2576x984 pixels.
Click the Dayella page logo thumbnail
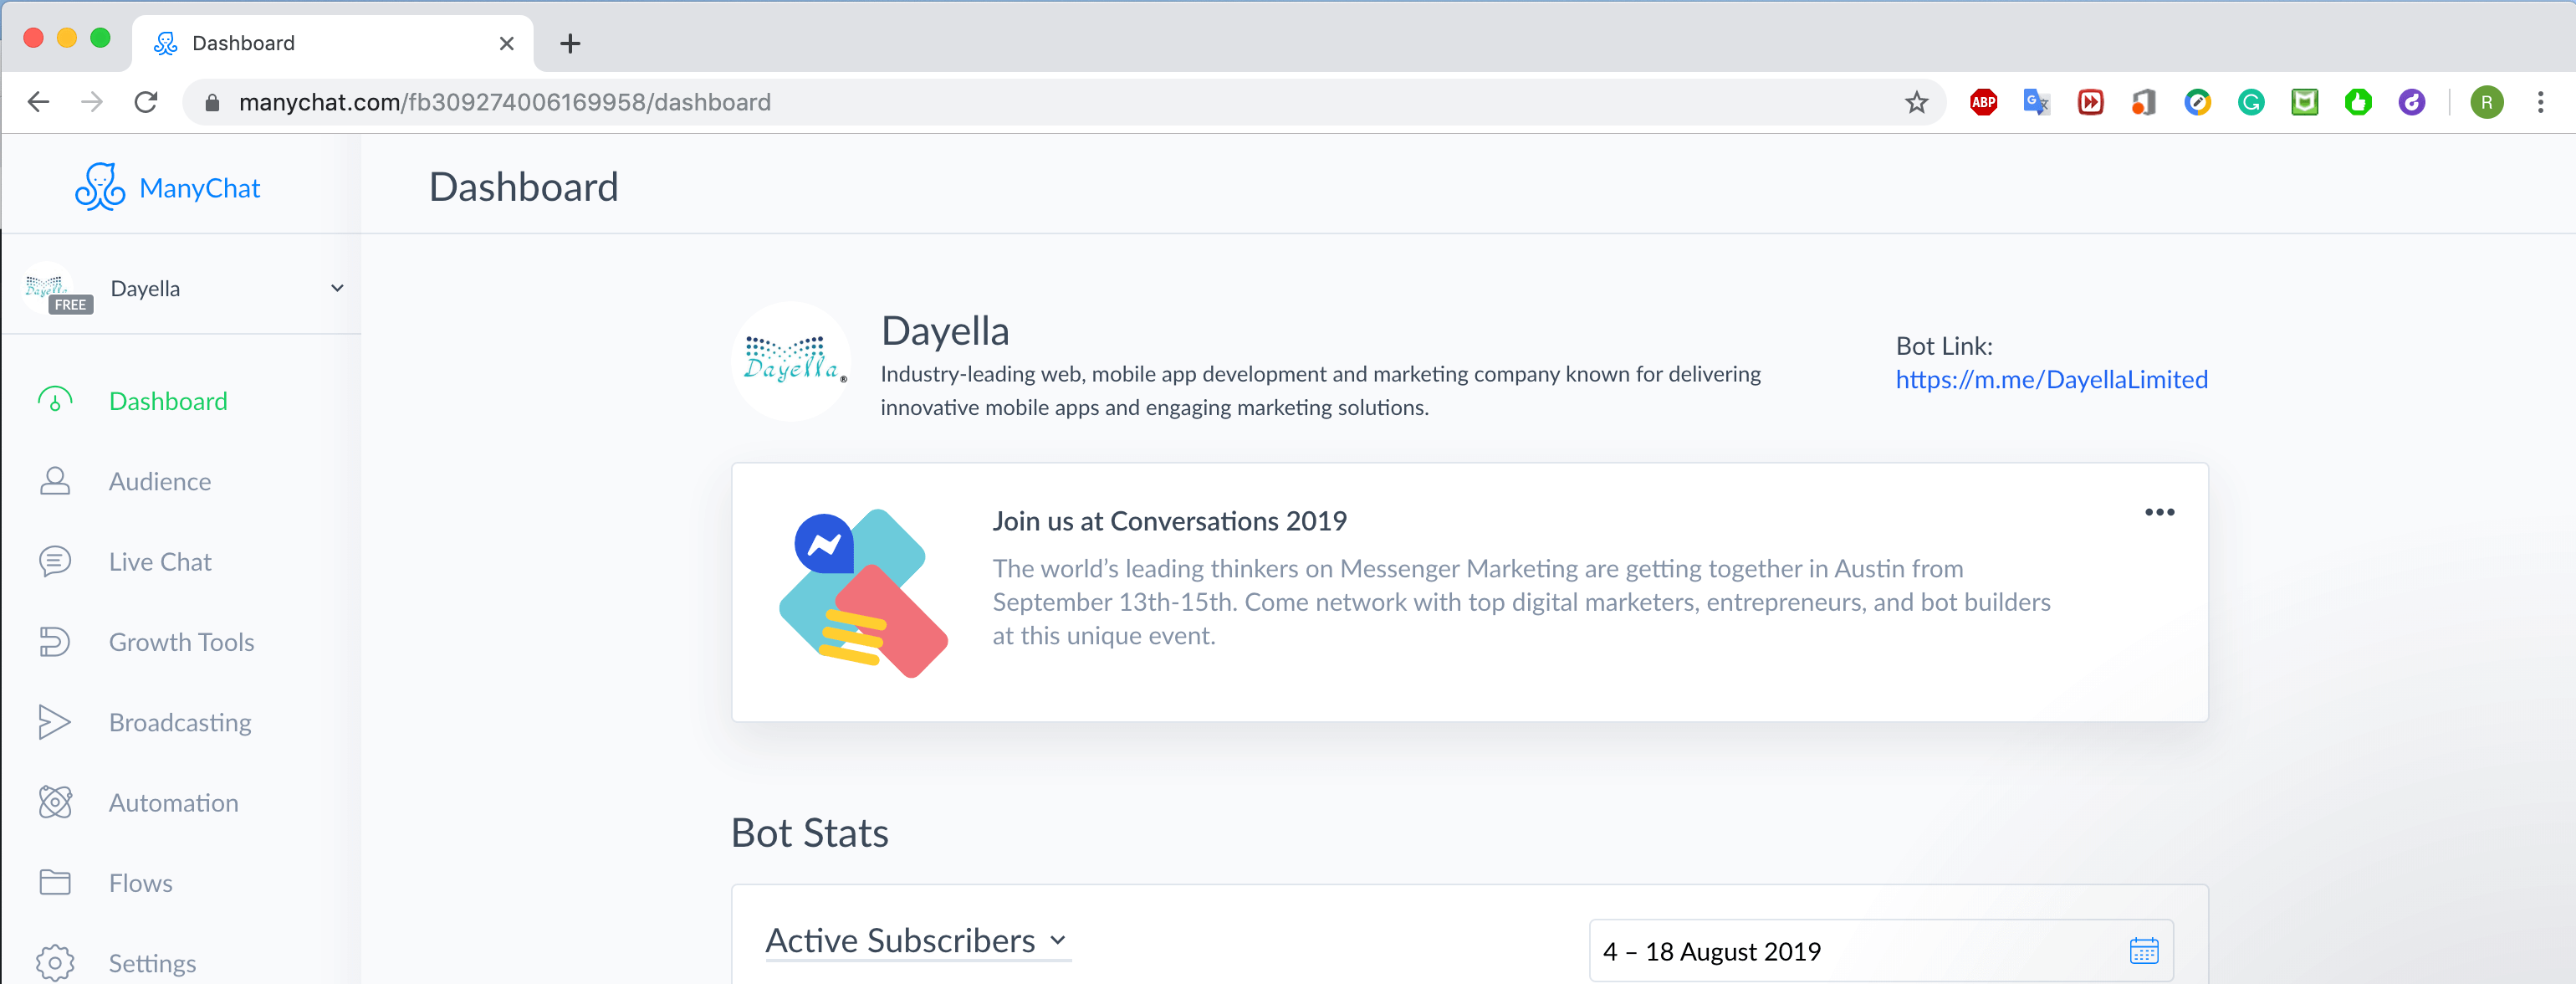click(792, 361)
